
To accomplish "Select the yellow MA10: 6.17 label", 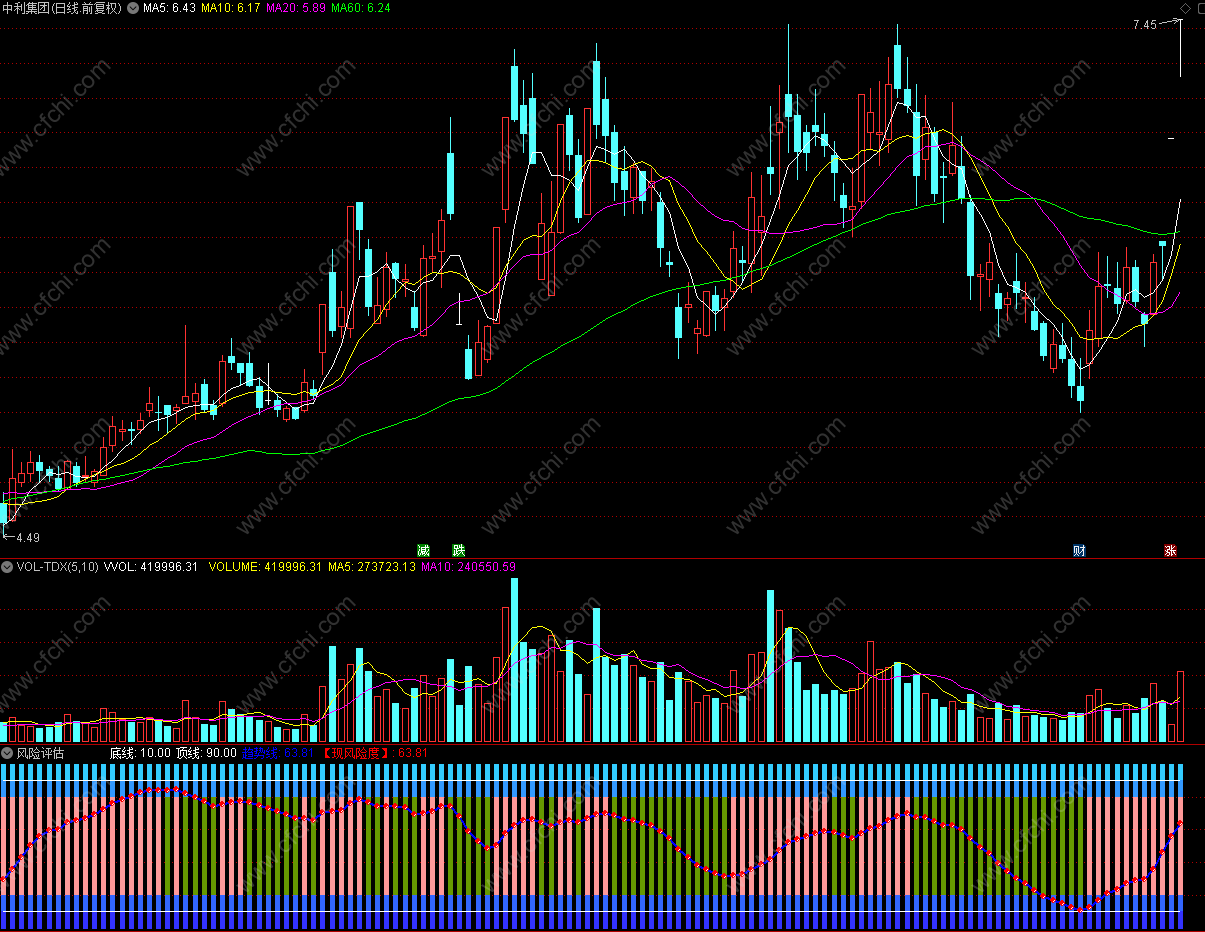I will click(x=231, y=8).
